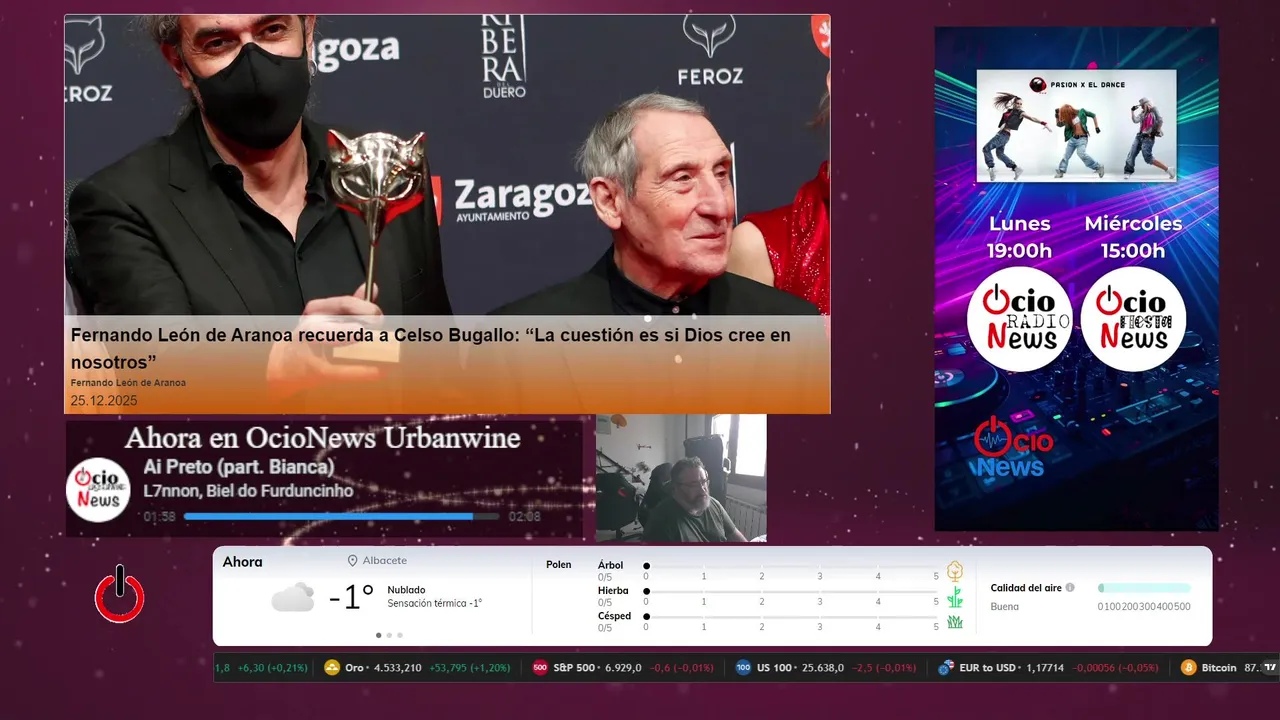Click the Buena air quality status

[x=1004, y=607]
